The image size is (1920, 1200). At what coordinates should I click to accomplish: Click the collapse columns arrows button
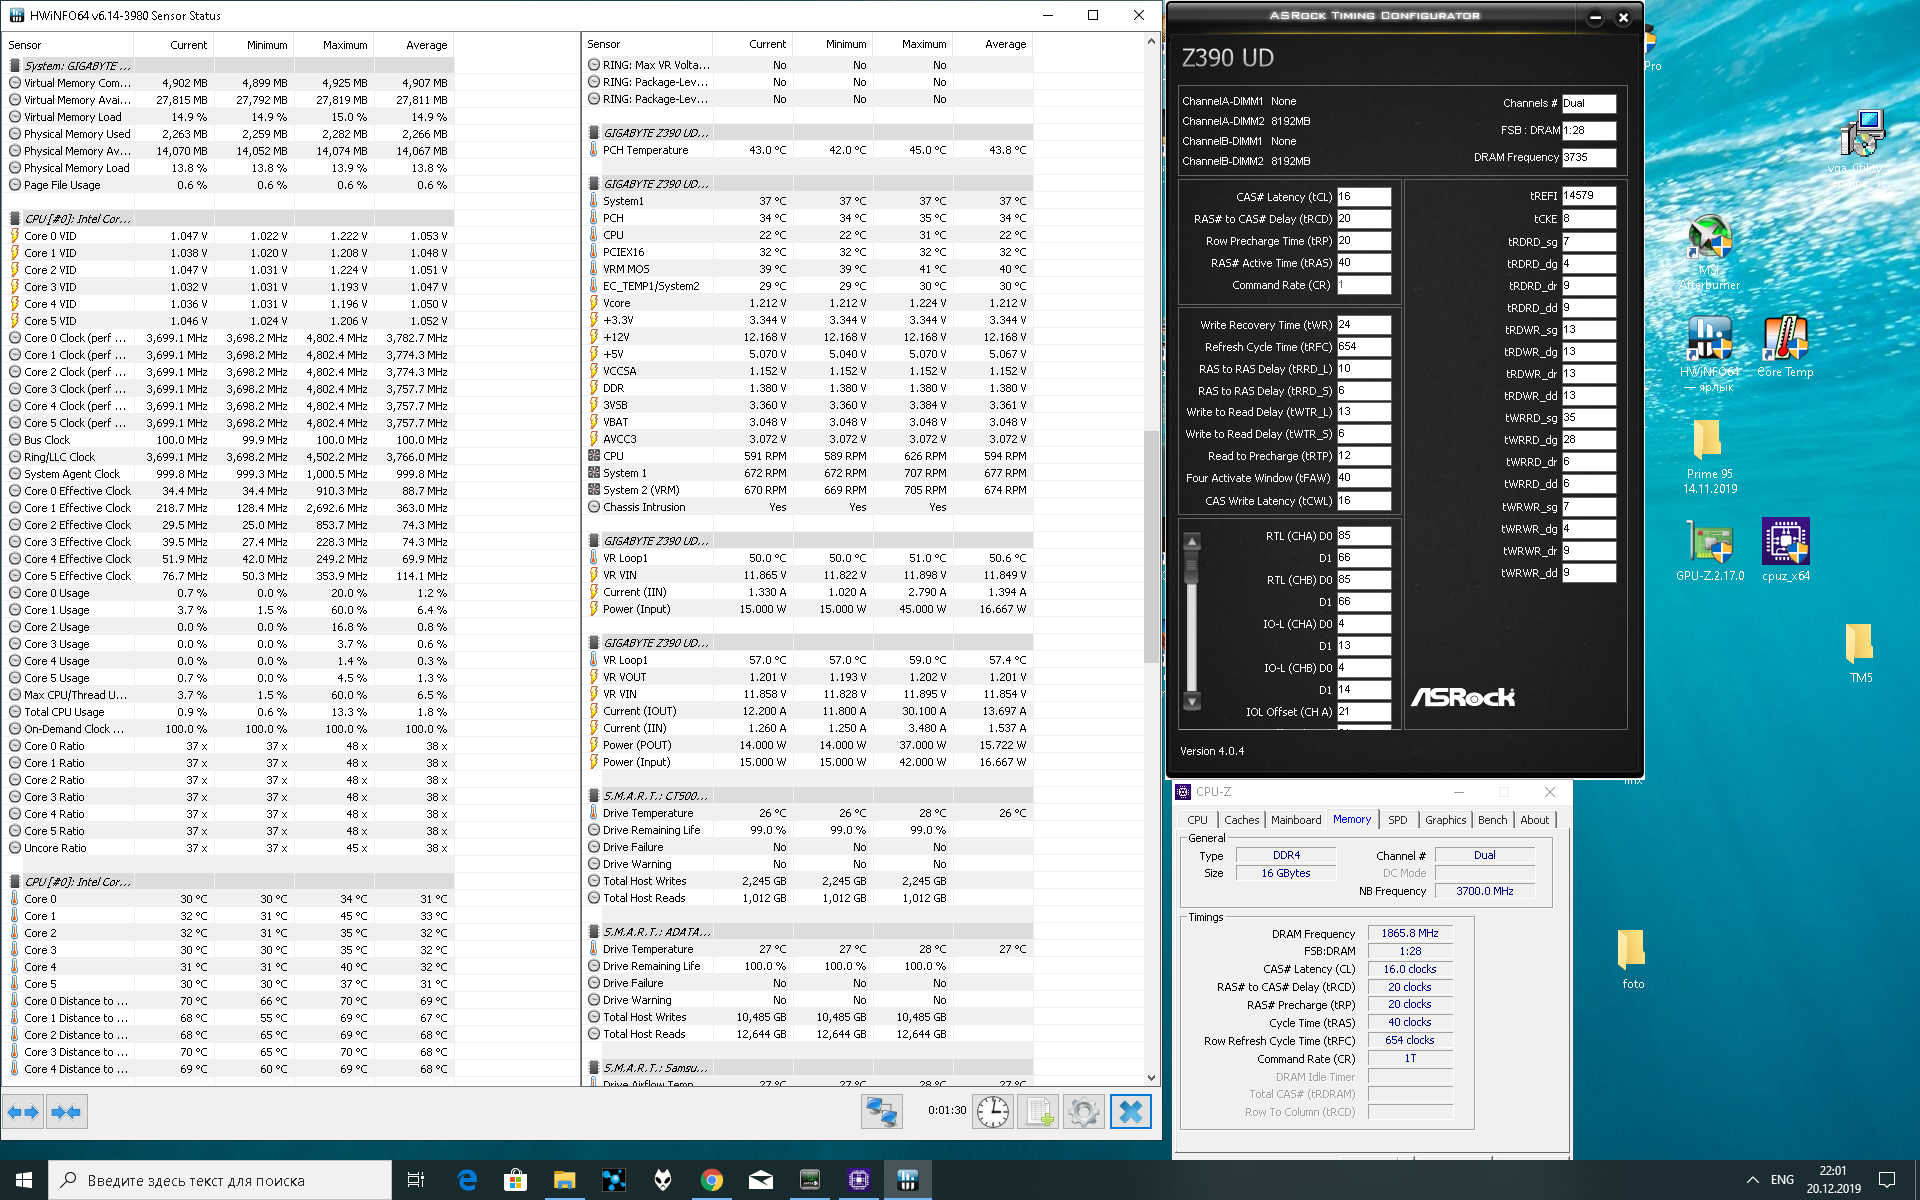pos(66,1112)
